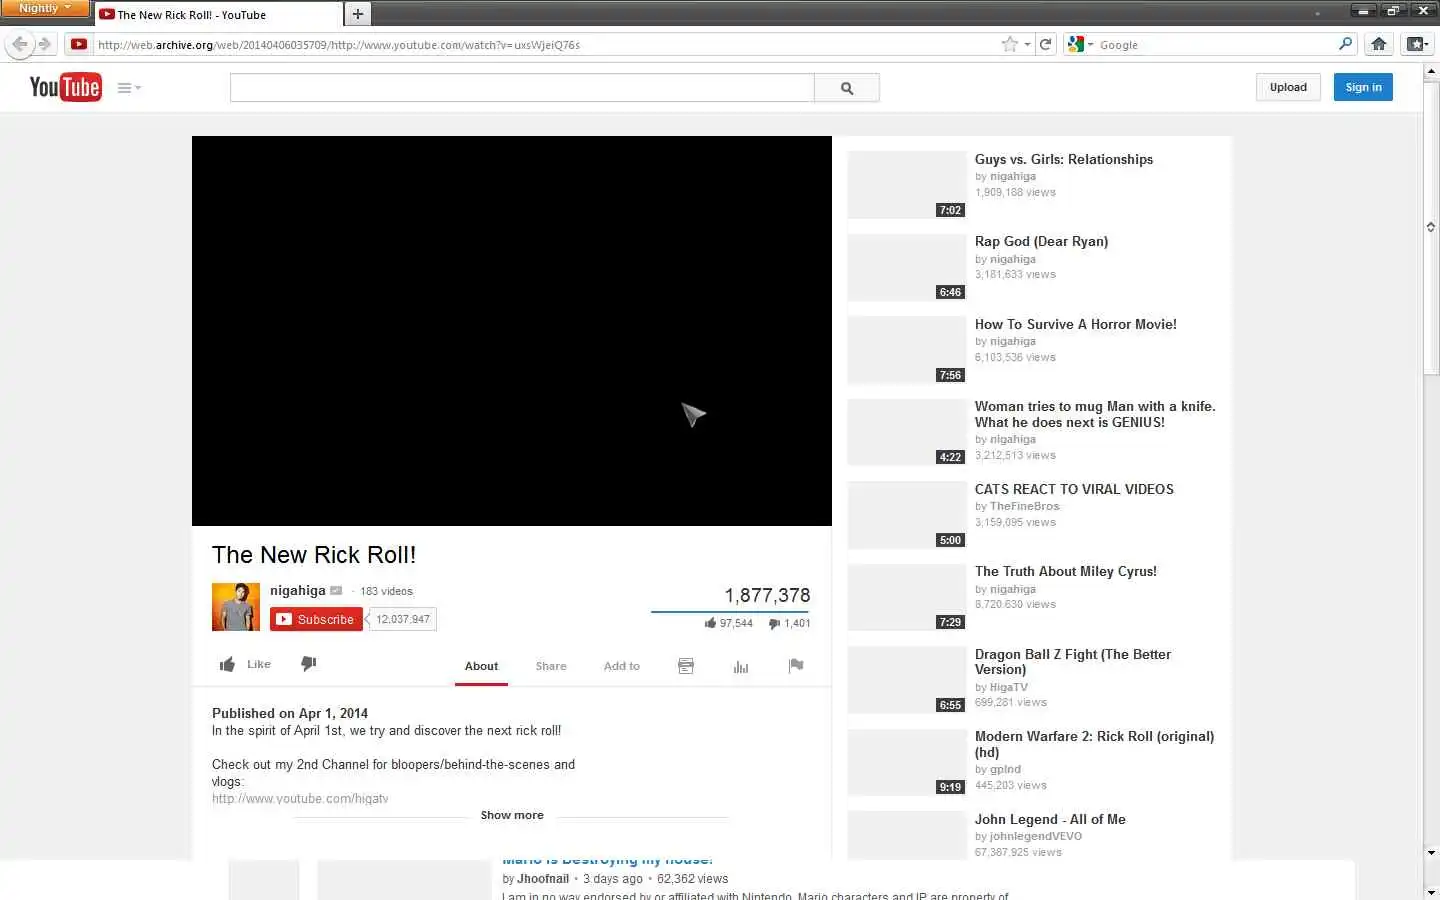Click the Sign in button
The height and width of the screenshot is (900, 1440).
(x=1363, y=87)
